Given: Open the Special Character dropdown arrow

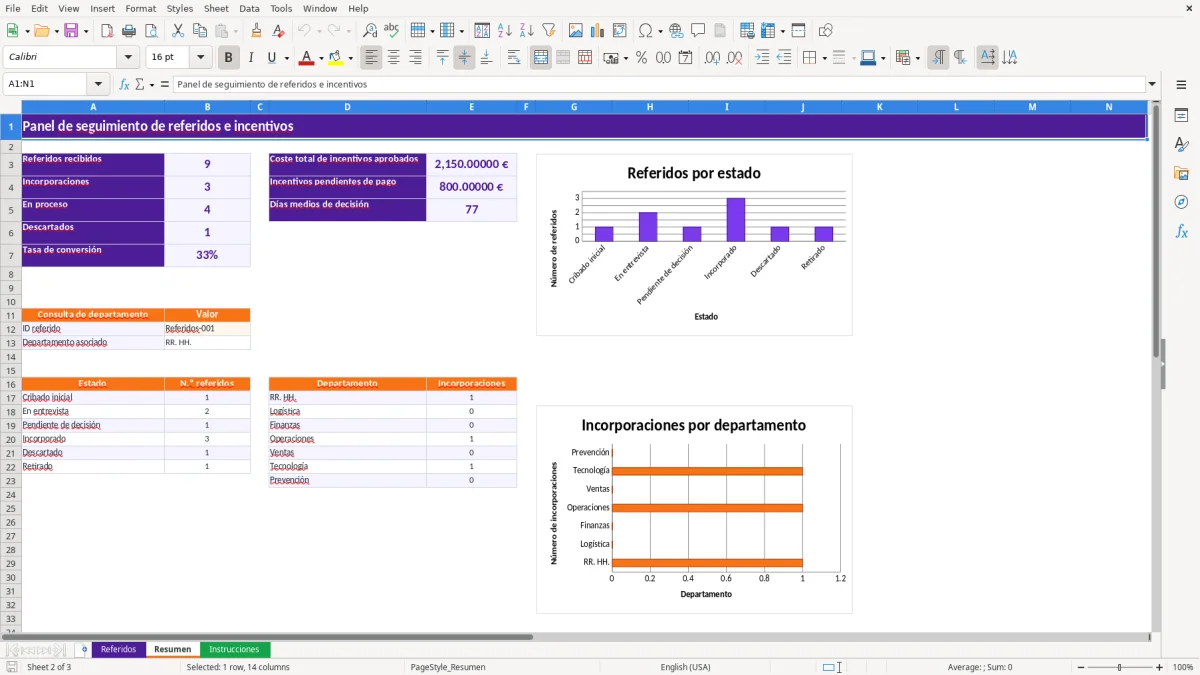Looking at the screenshot, I should pos(660,31).
